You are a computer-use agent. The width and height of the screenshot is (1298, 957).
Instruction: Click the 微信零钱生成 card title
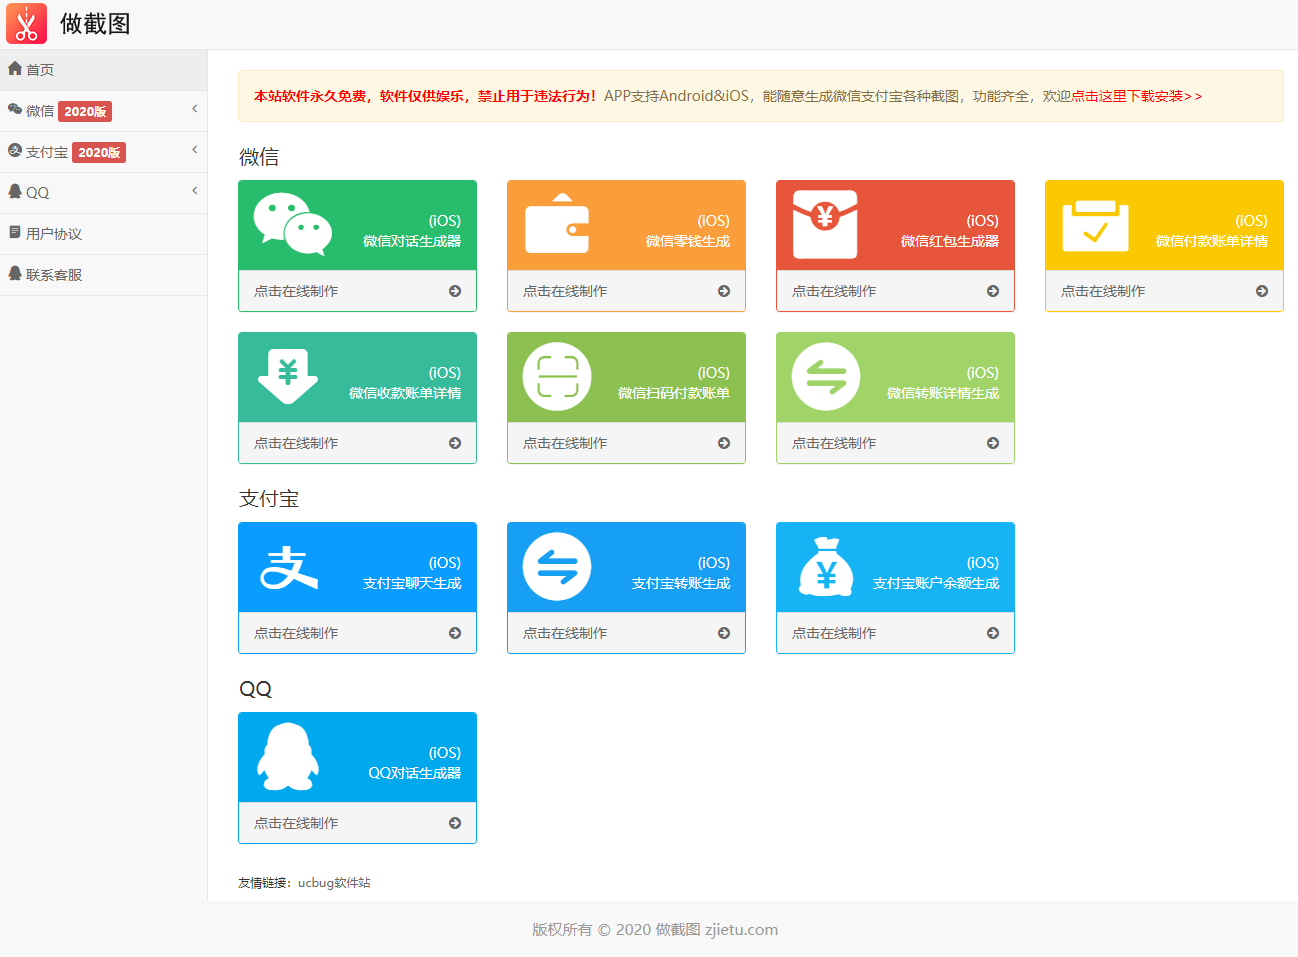[688, 241]
